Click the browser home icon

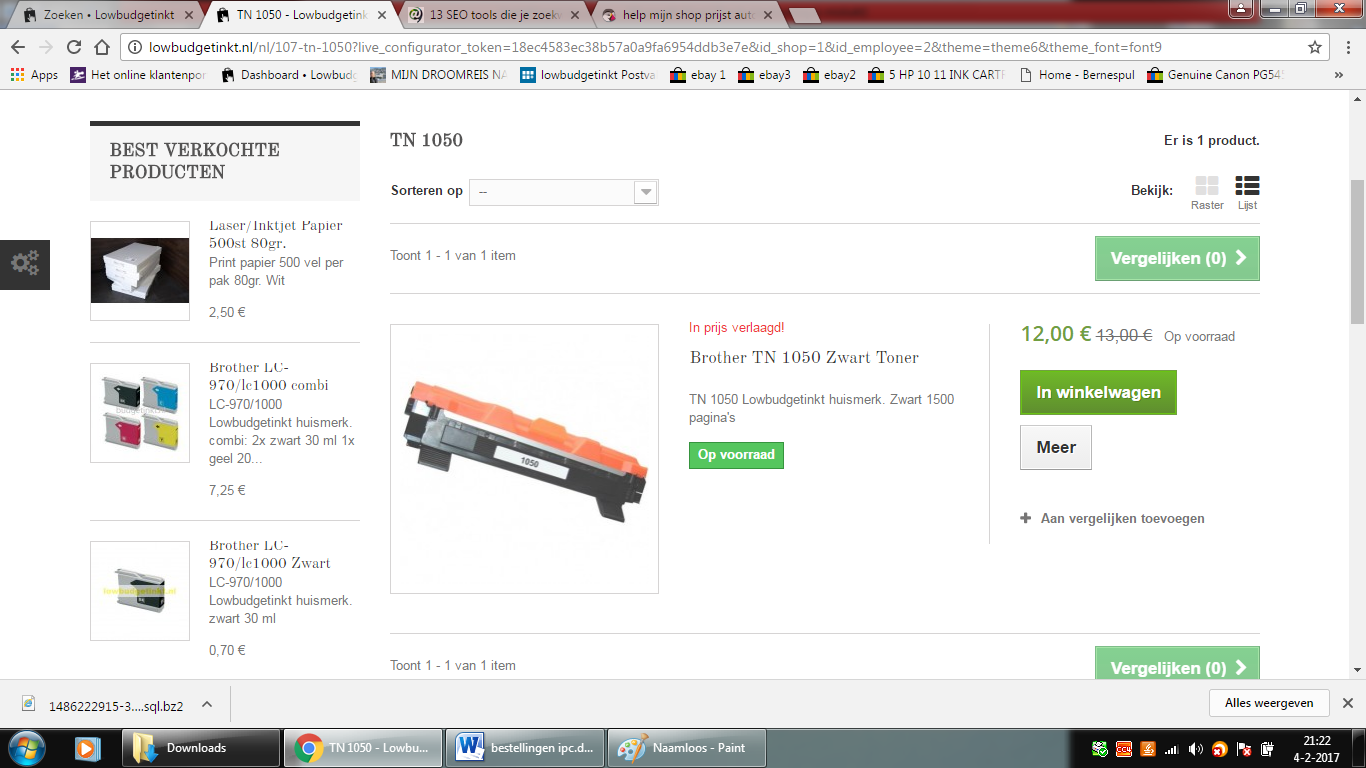[101, 47]
